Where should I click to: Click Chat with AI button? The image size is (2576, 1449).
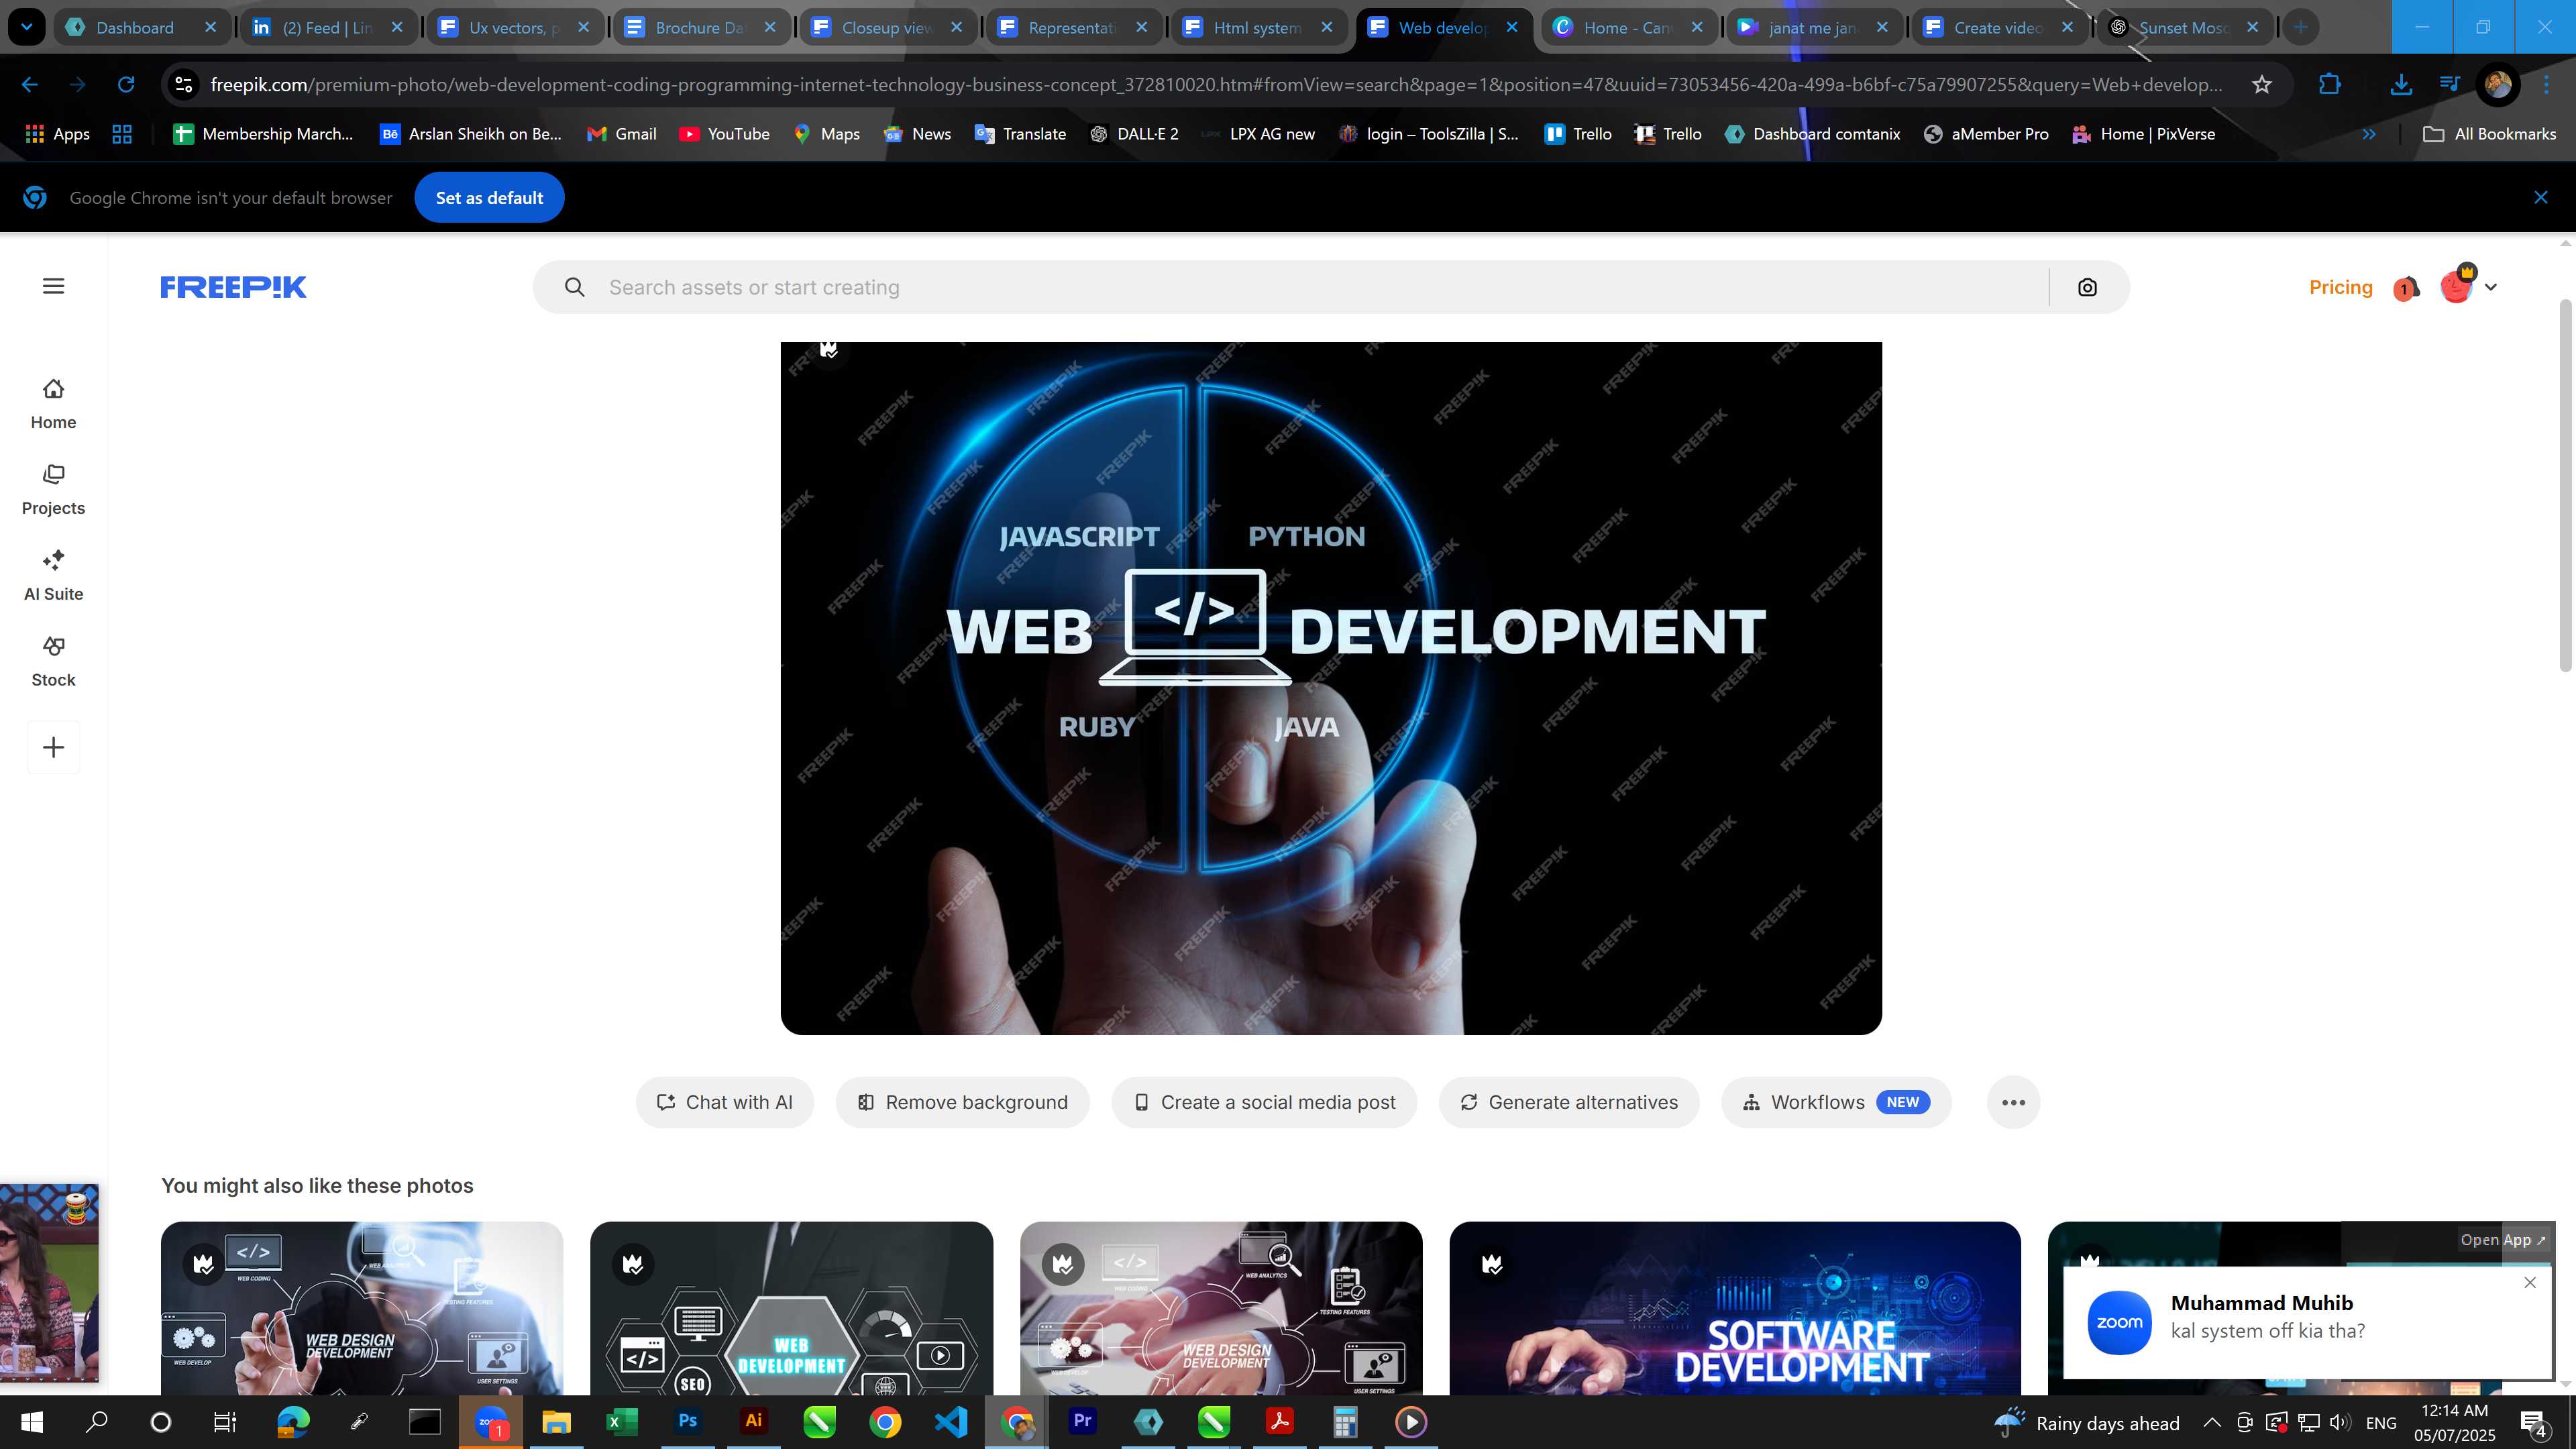coord(724,1102)
